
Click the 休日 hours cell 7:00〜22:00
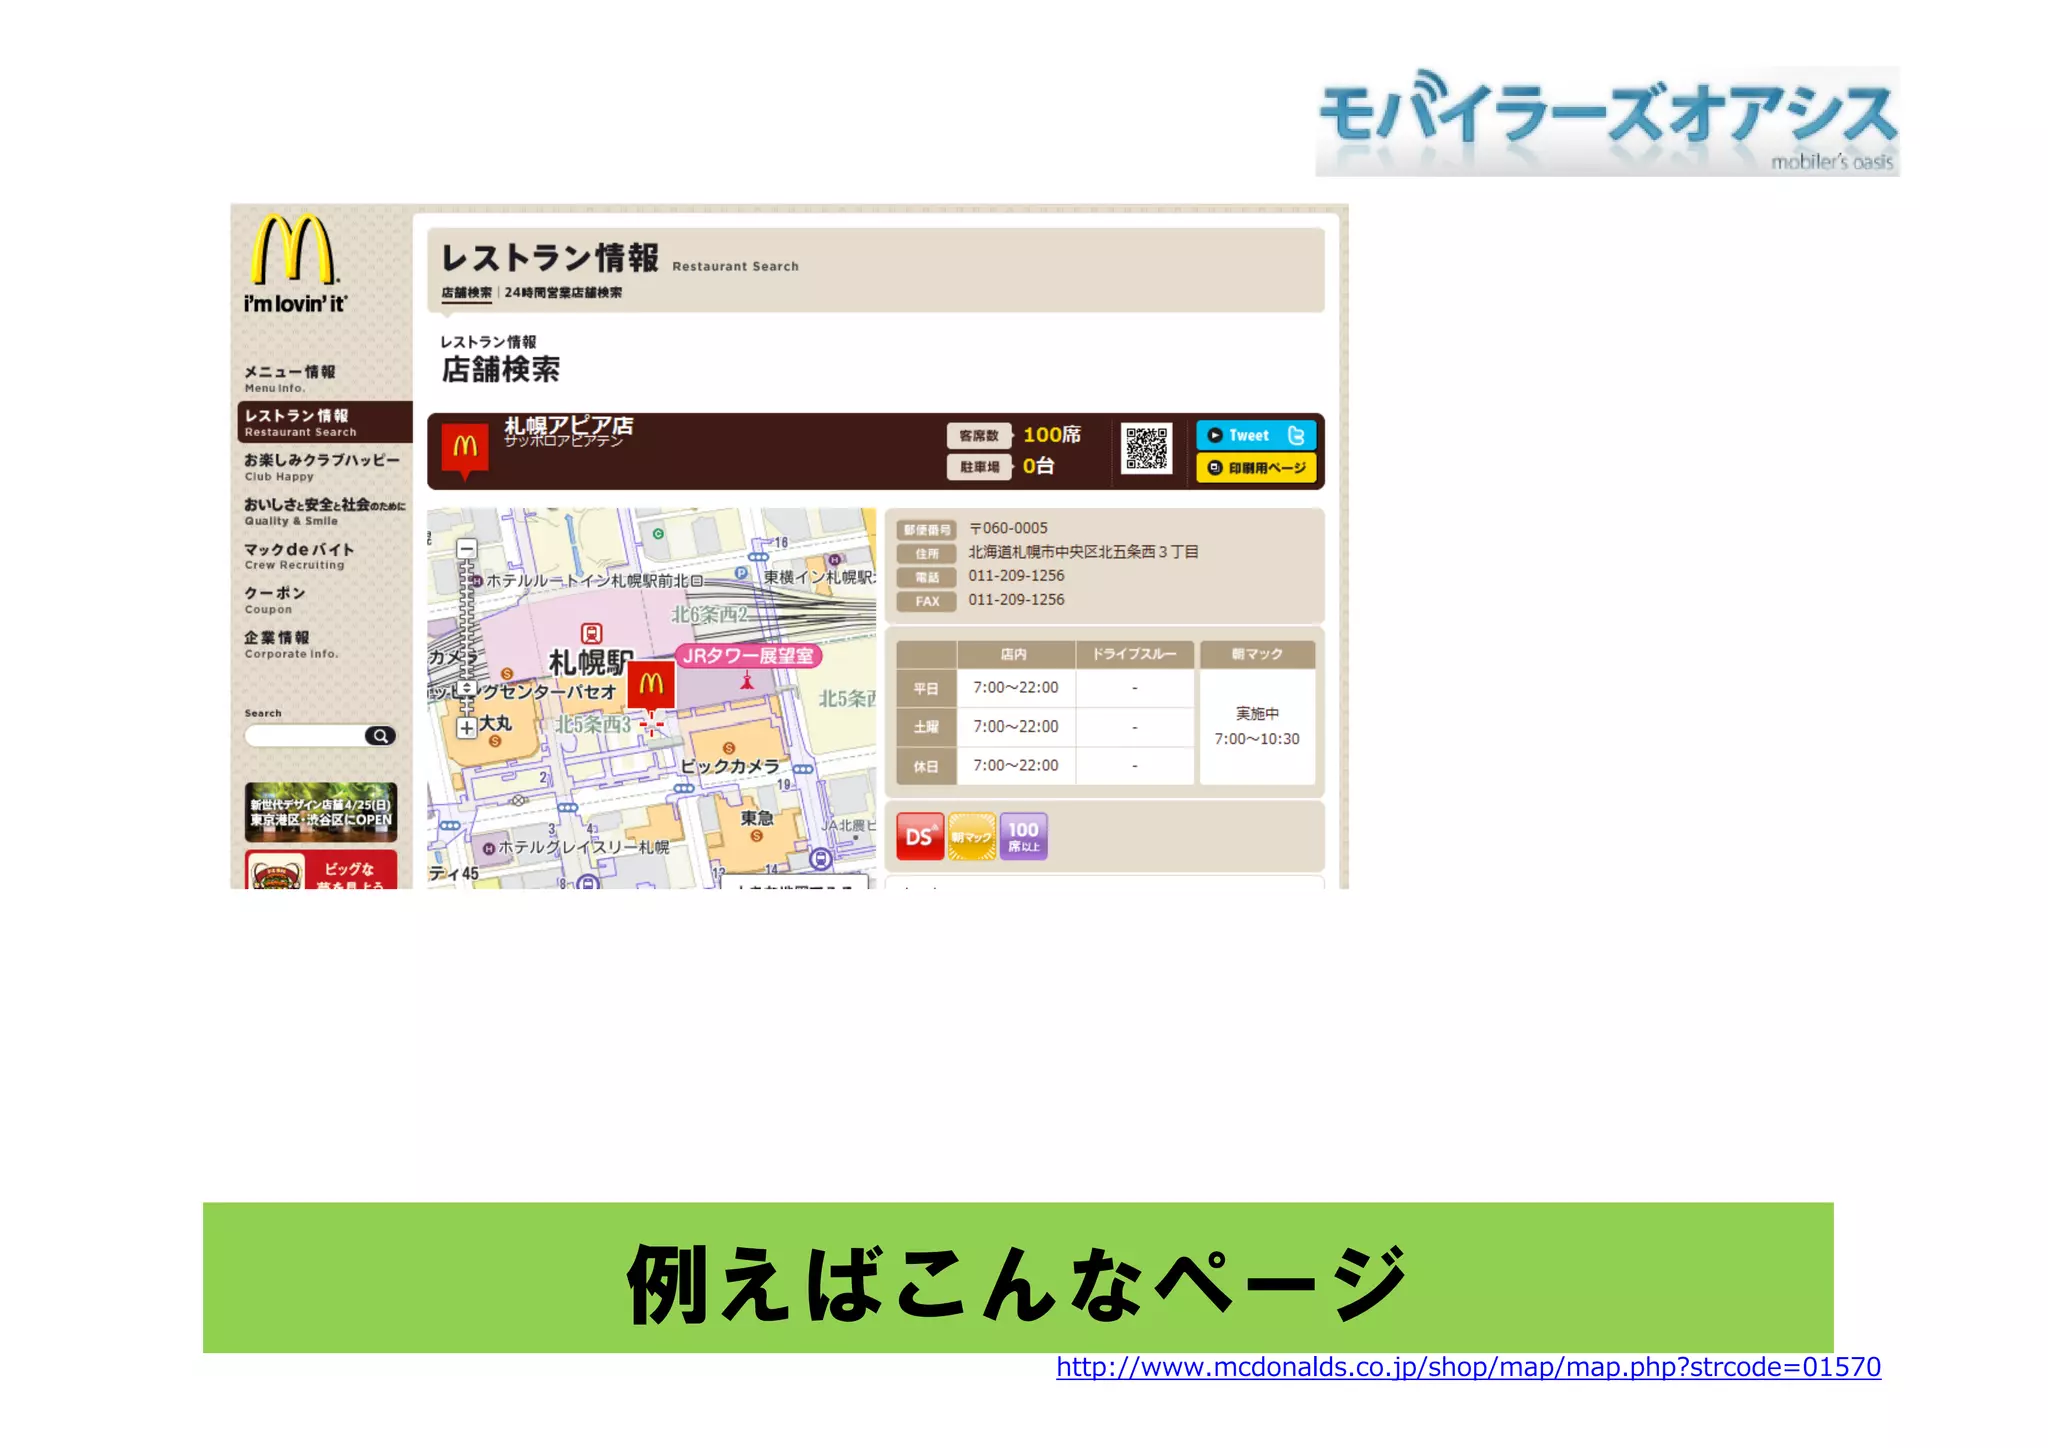1016,766
